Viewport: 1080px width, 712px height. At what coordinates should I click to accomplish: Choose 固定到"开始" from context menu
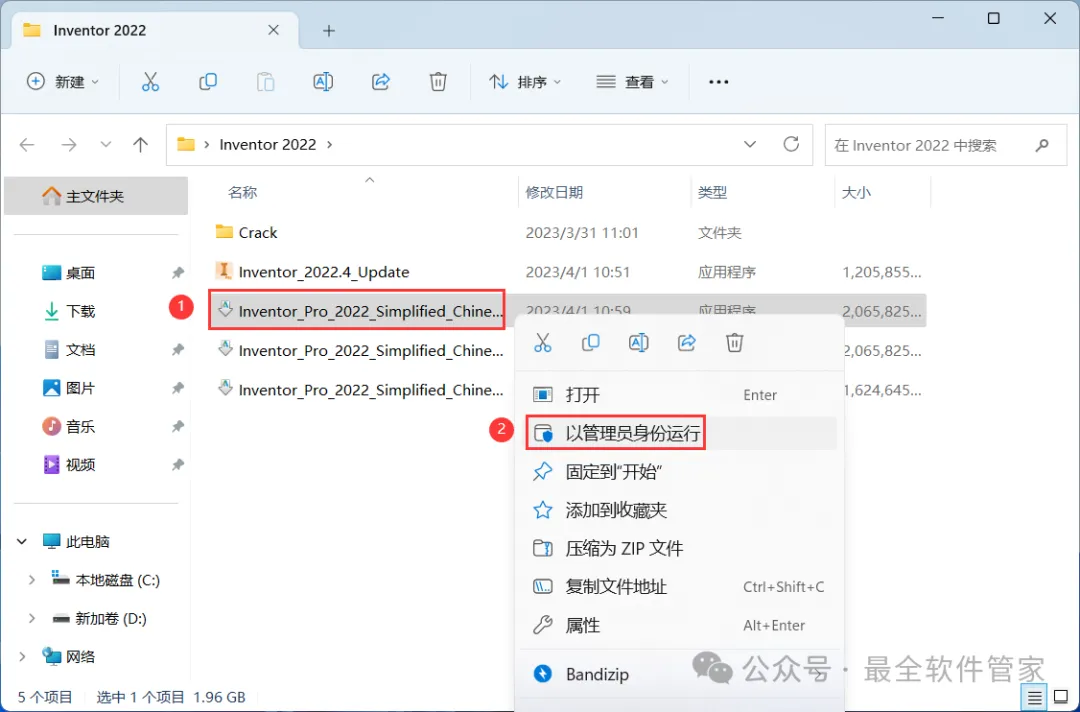pyautogui.click(x=678, y=472)
